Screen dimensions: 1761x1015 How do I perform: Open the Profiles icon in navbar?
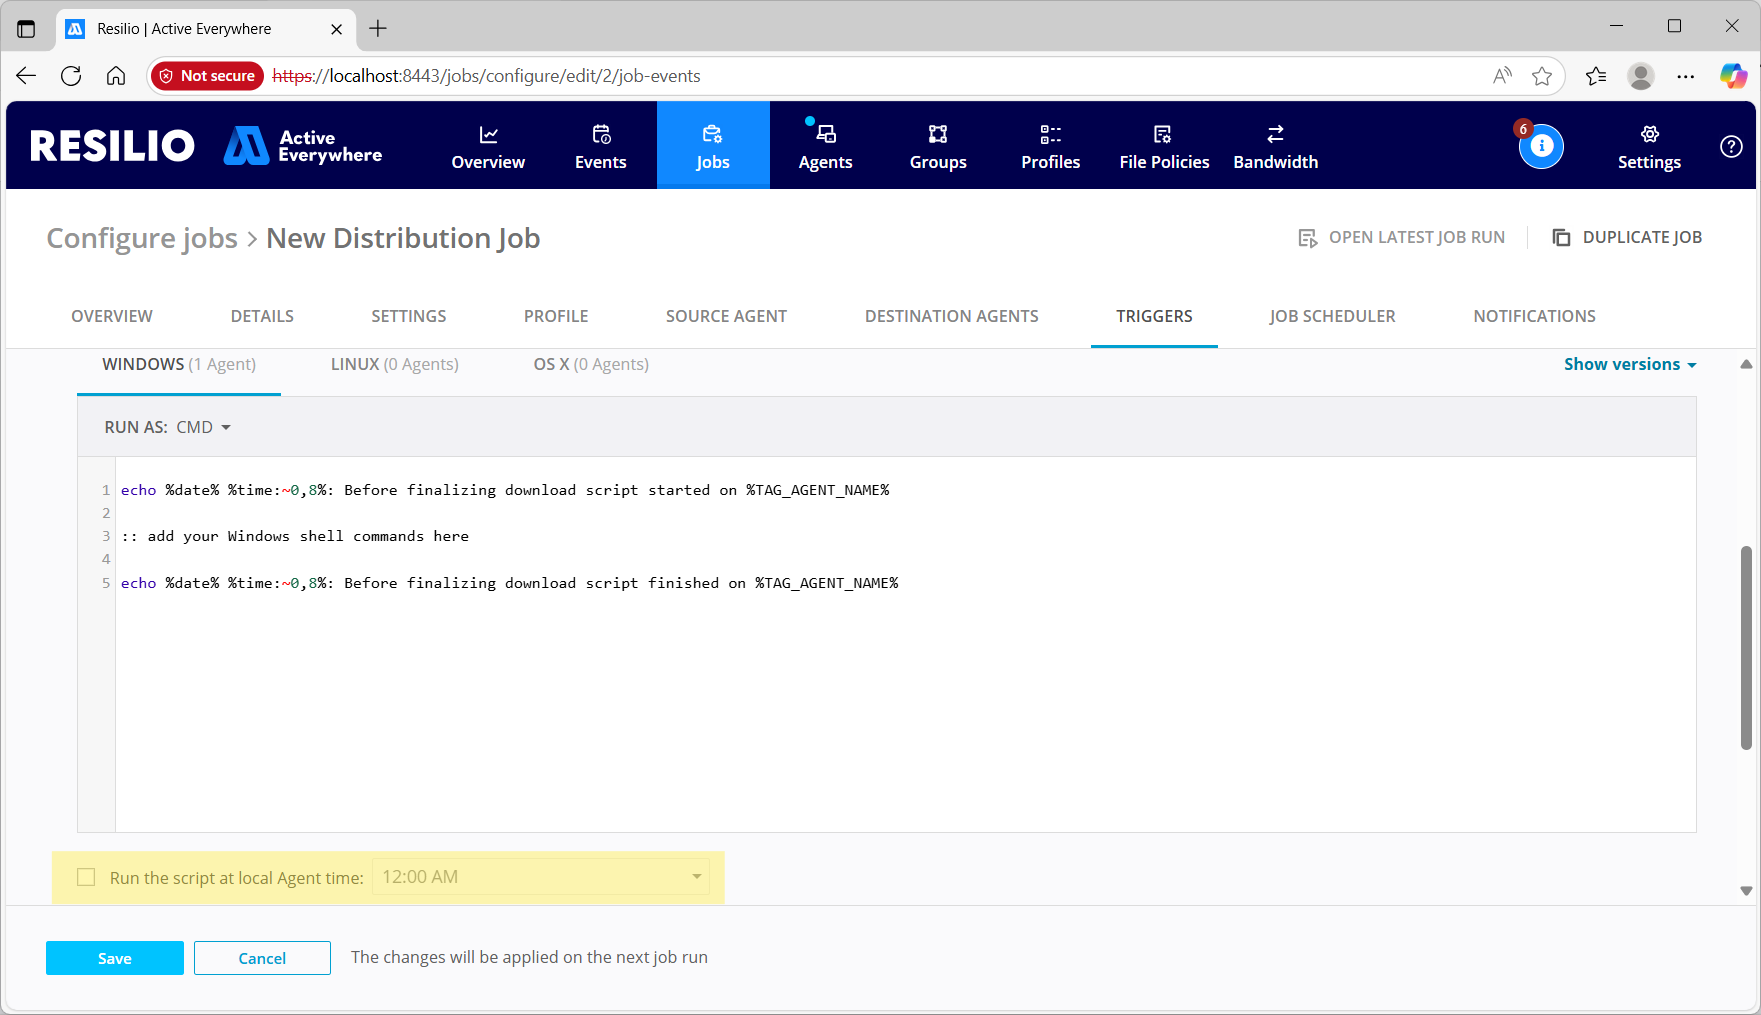pyautogui.click(x=1050, y=135)
